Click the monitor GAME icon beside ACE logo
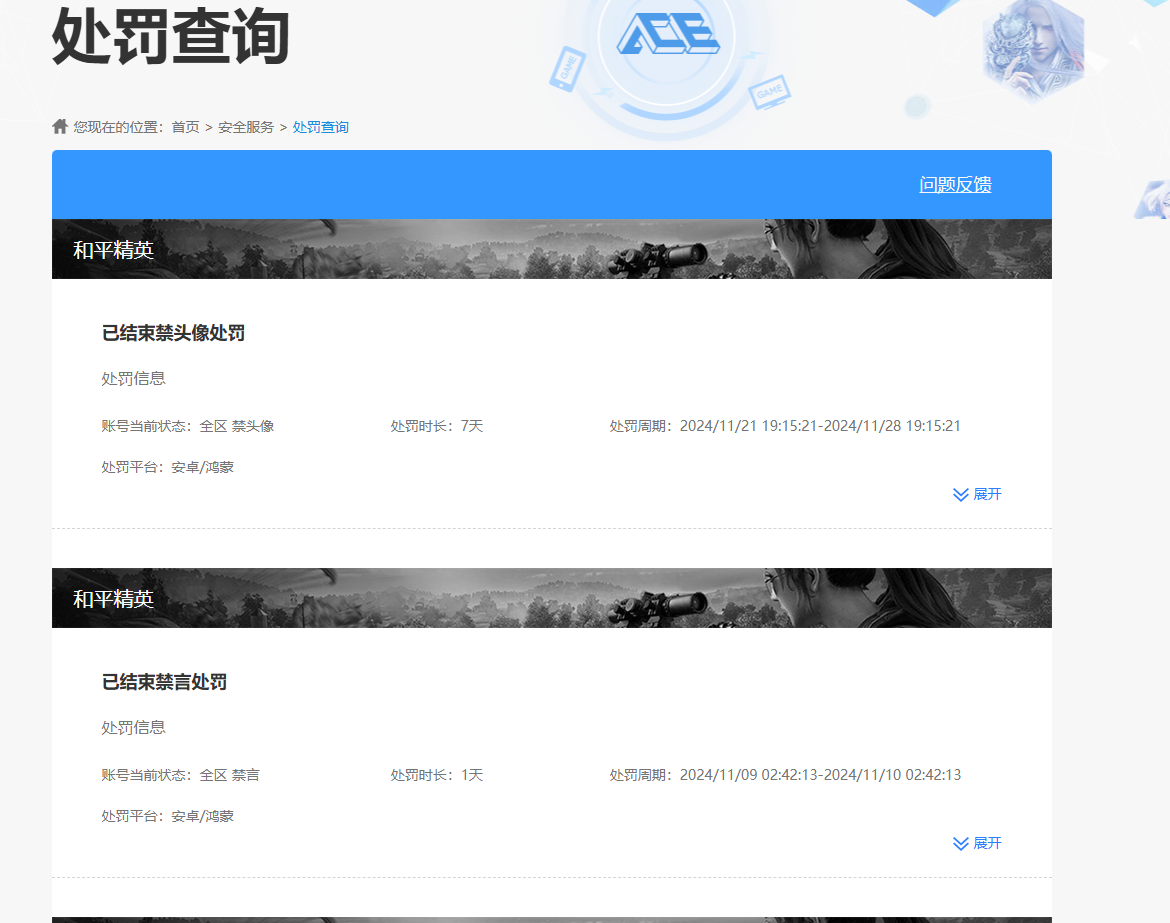Screen dimensions: 1170x923 (x=769, y=92)
